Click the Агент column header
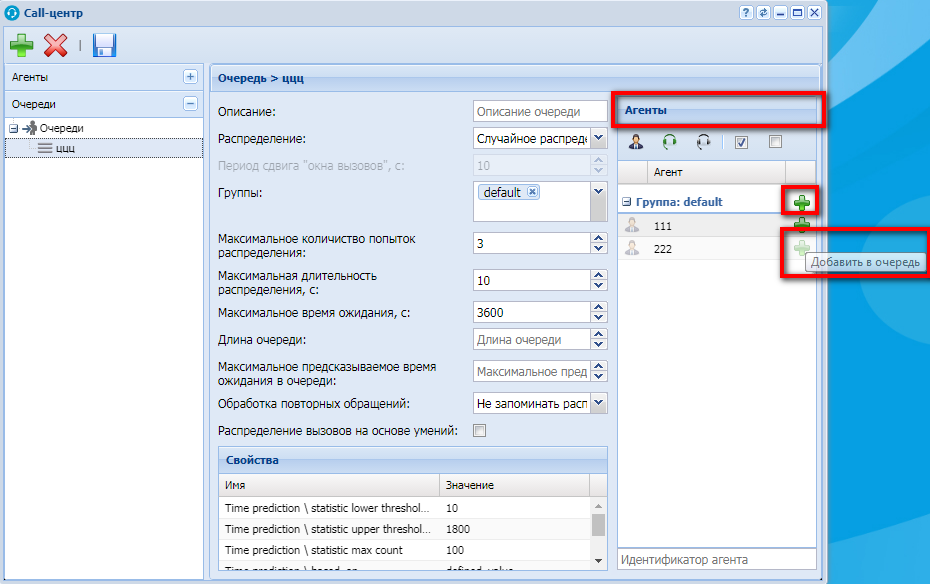This screenshot has height=584, width=930. tap(716, 172)
